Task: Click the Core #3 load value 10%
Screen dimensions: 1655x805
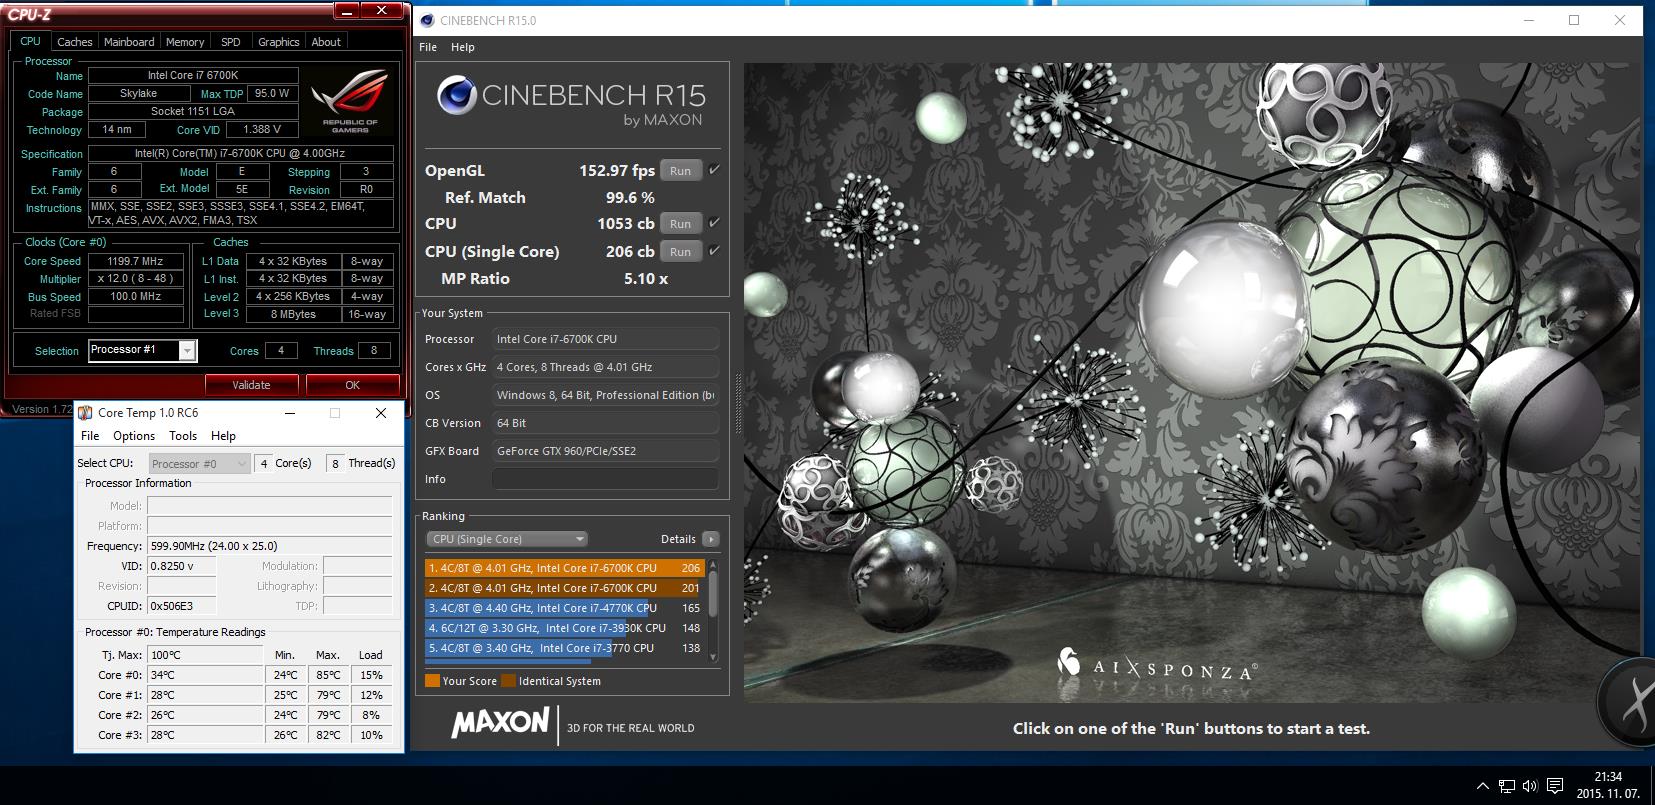Action: click(372, 735)
